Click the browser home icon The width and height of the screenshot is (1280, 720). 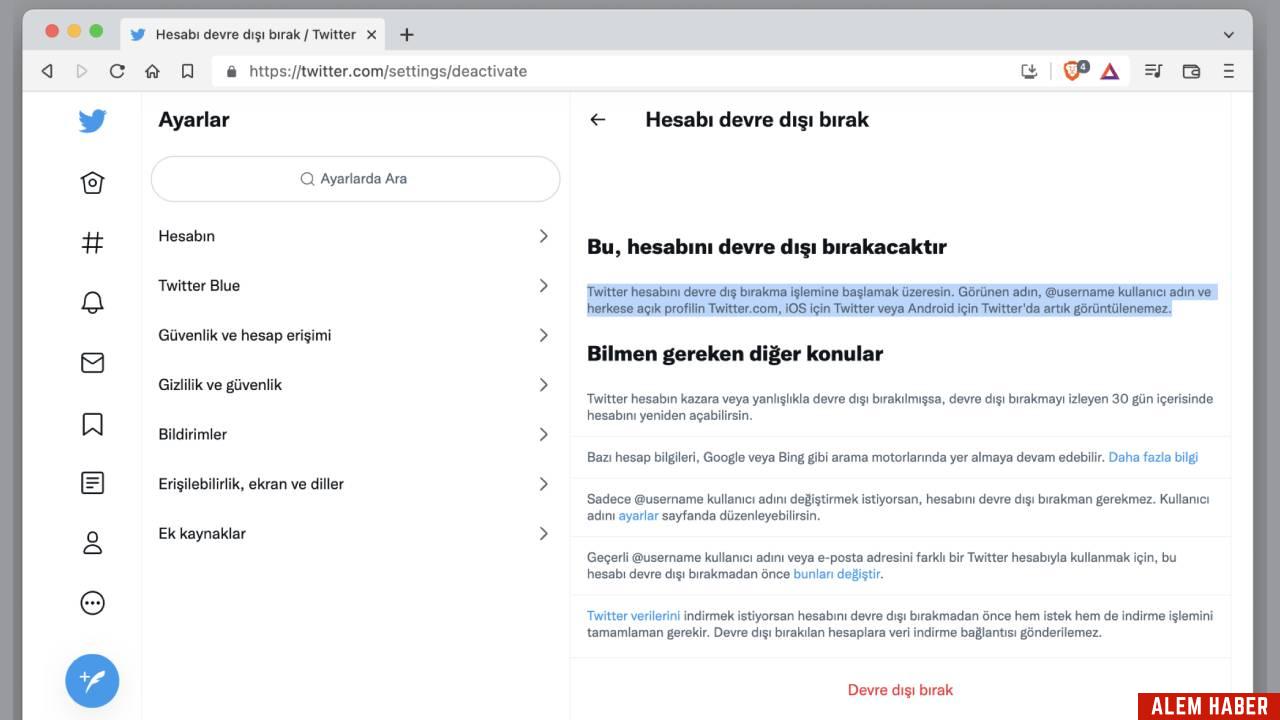152,71
